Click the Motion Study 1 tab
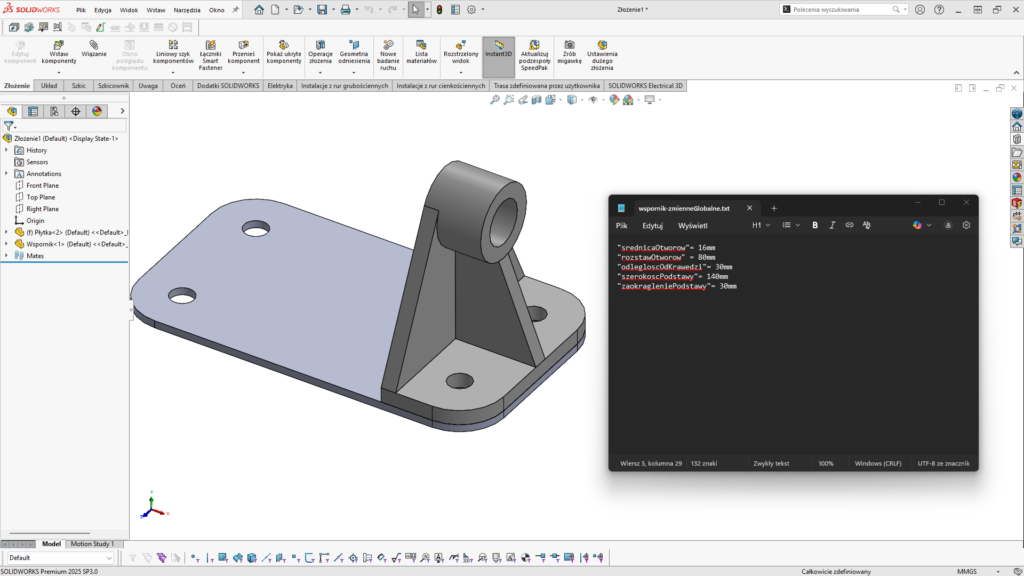 point(91,544)
